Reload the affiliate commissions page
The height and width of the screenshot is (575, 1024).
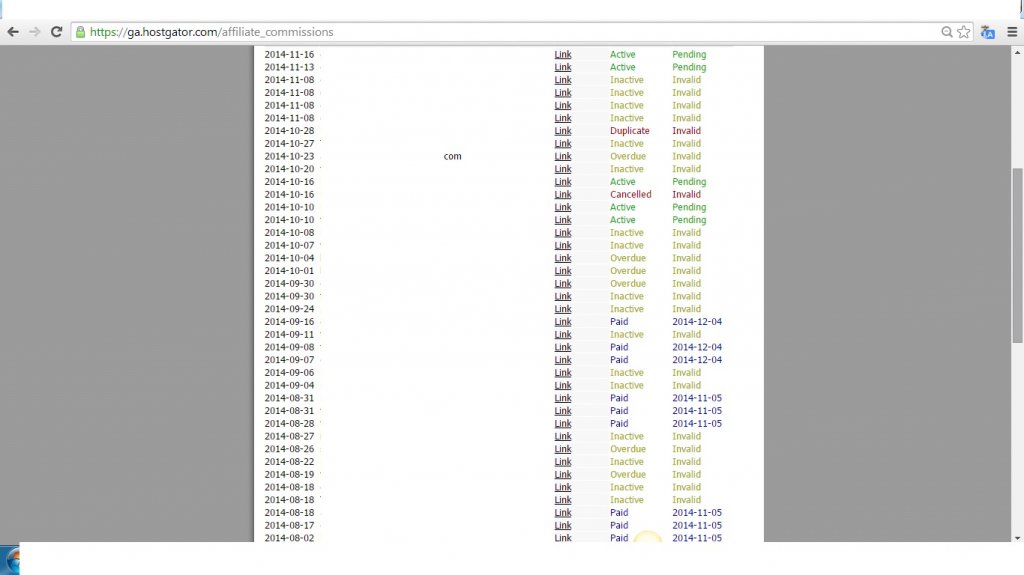[56, 31]
